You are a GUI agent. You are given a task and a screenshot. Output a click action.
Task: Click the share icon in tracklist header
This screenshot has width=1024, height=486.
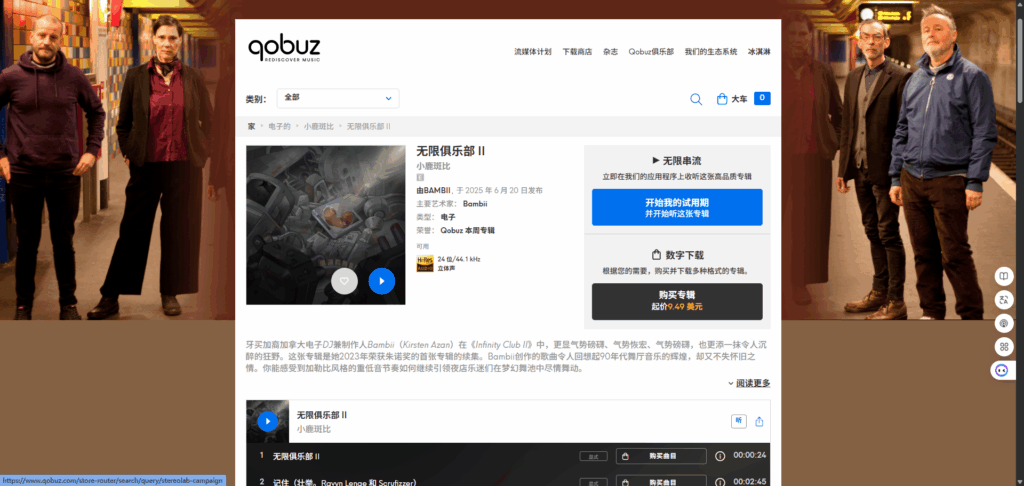pos(759,421)
